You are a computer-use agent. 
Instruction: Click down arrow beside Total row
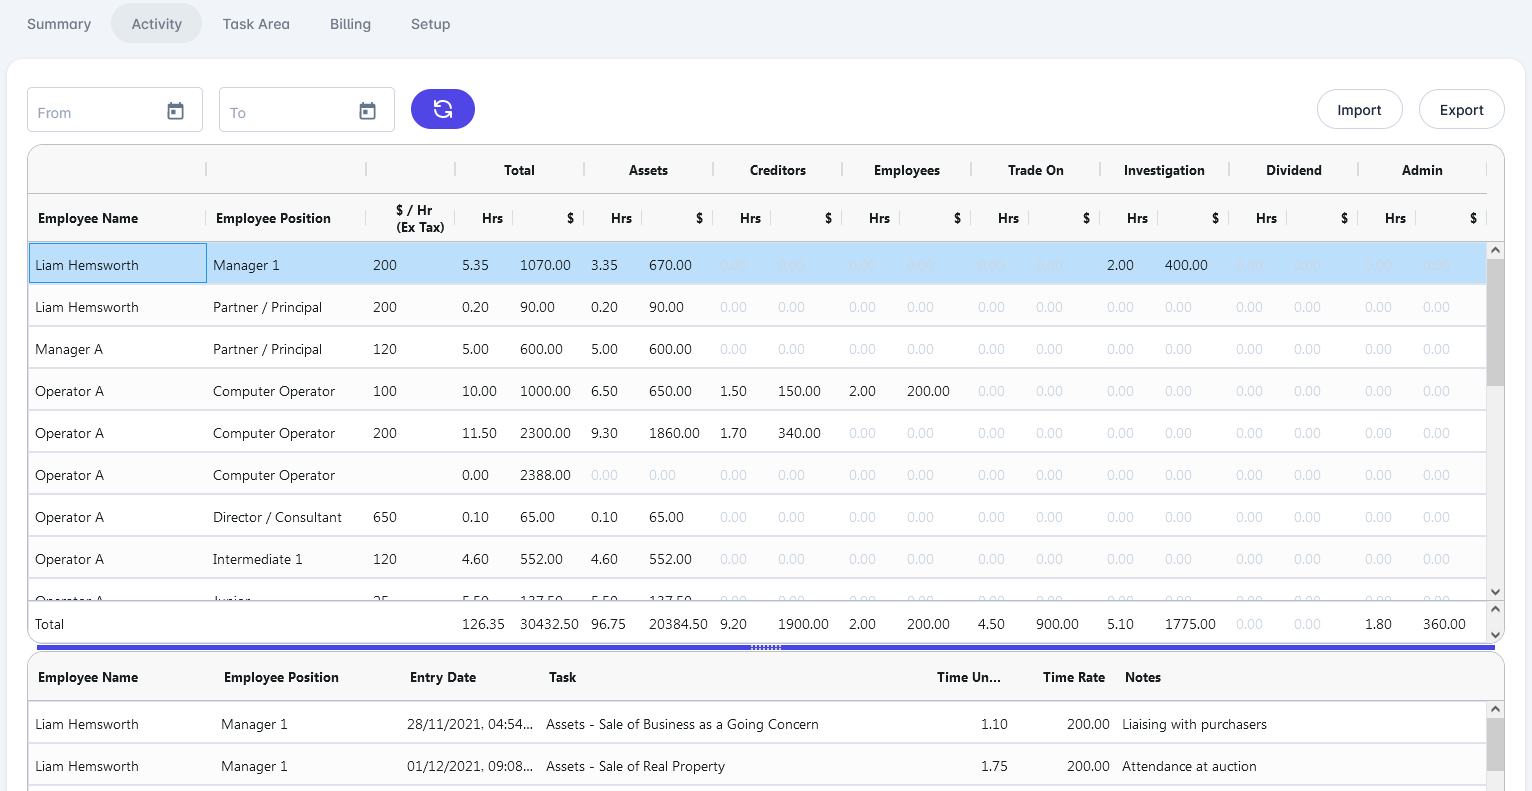tap(1495, 635)
